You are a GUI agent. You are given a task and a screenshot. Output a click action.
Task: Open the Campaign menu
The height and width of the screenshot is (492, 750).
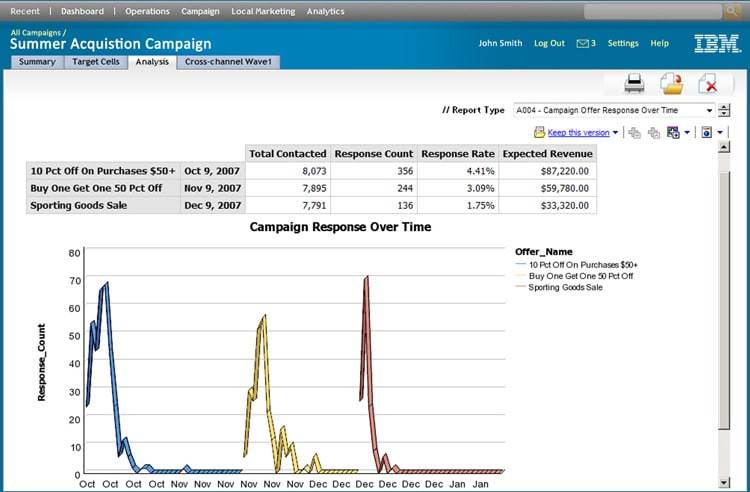200,12
